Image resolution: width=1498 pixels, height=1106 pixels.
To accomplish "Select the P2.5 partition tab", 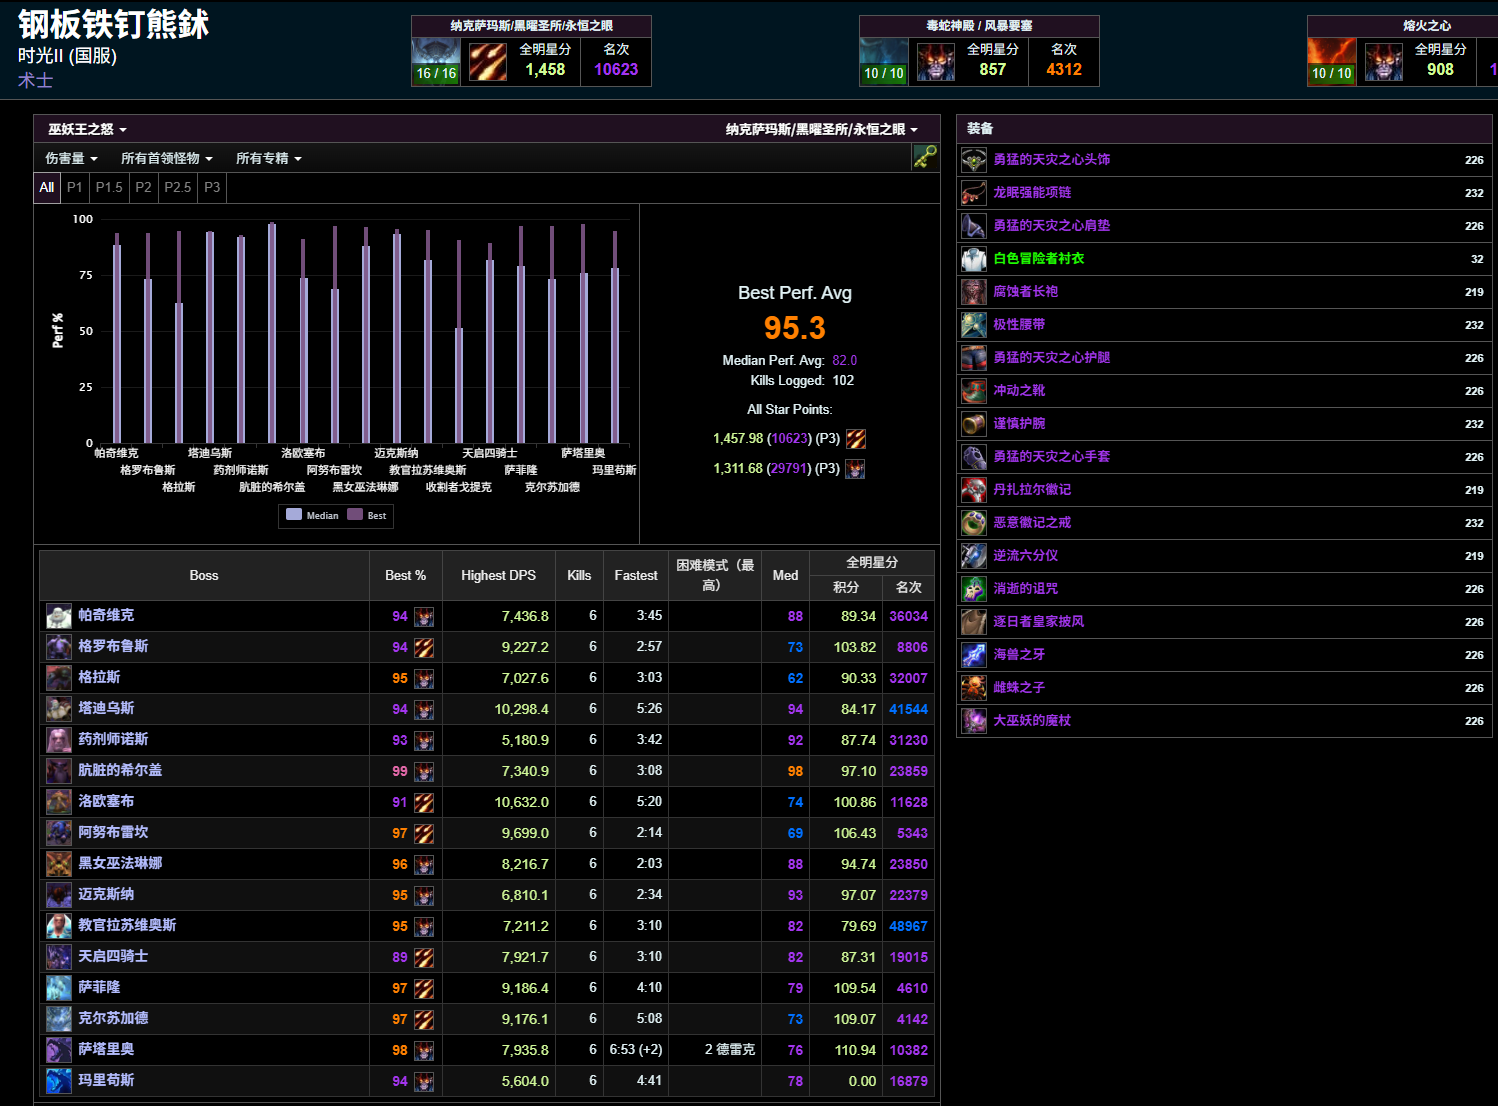I will click(178, 187).
